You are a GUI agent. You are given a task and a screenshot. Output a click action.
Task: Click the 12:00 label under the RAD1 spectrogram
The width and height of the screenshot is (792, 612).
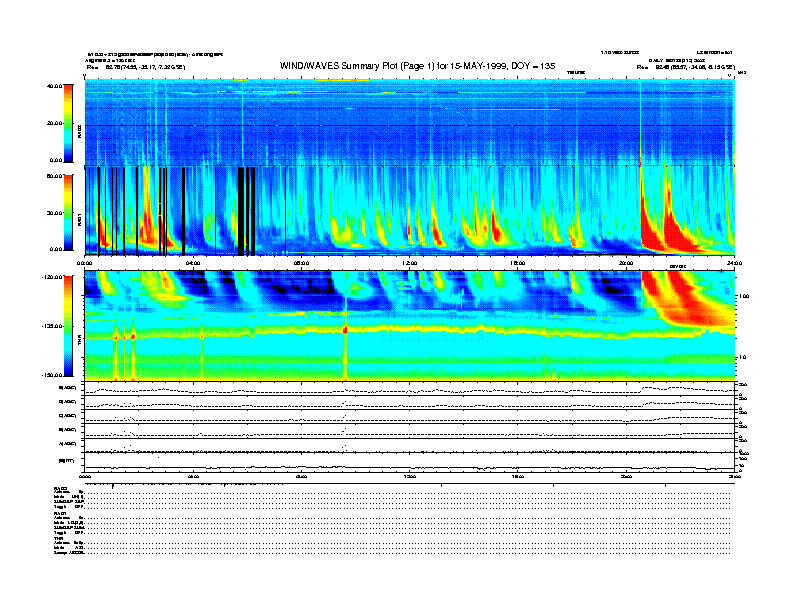pyautogui.click(x=410, y=263)
